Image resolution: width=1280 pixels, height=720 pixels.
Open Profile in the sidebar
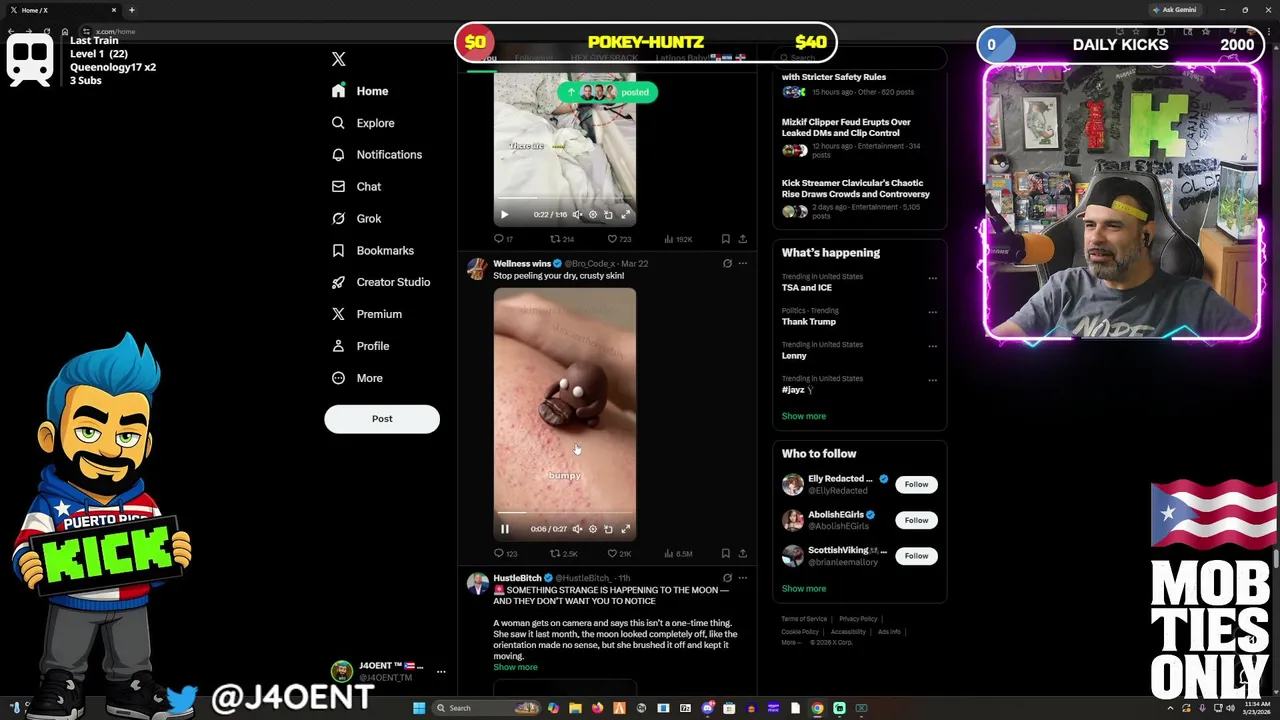(x=360, y=346)
